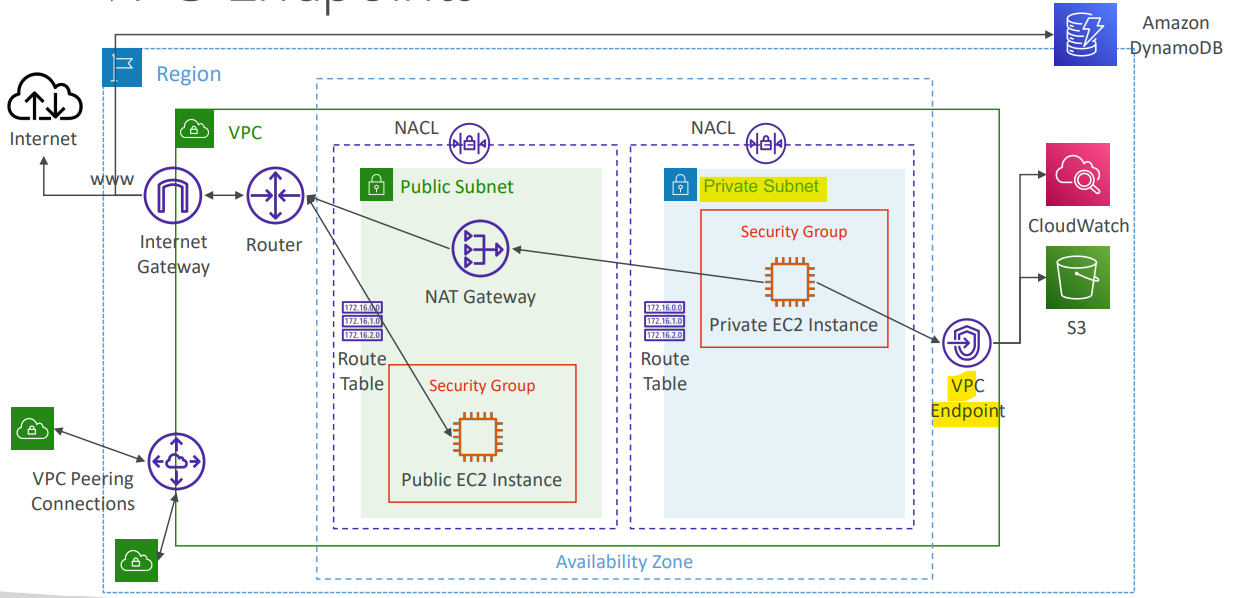Select the CloudWatch icon

(x=1078, y=174)
